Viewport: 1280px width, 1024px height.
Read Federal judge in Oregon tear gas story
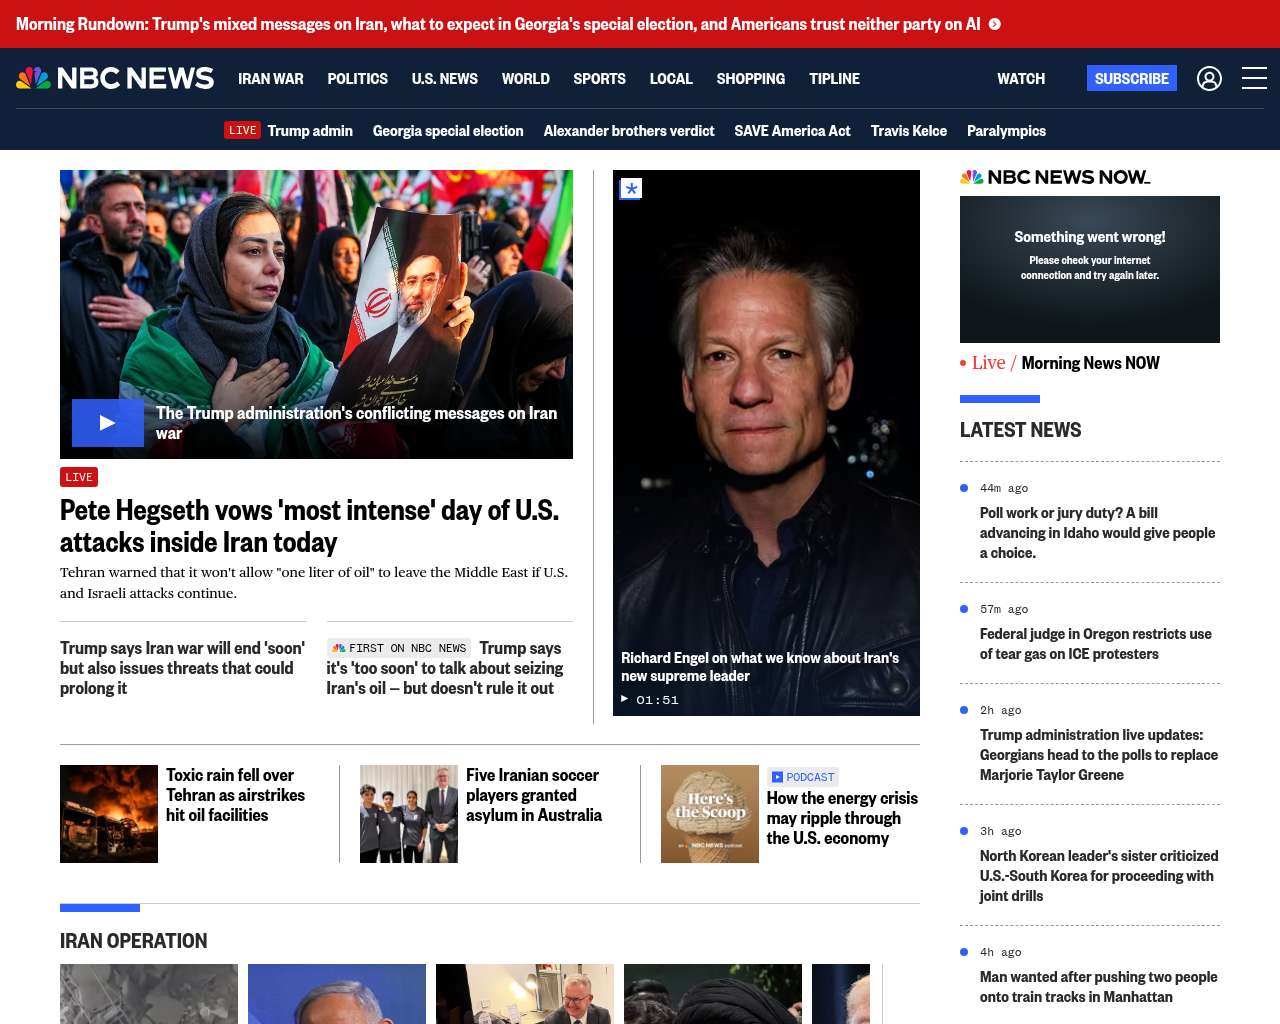[1095, 644]
